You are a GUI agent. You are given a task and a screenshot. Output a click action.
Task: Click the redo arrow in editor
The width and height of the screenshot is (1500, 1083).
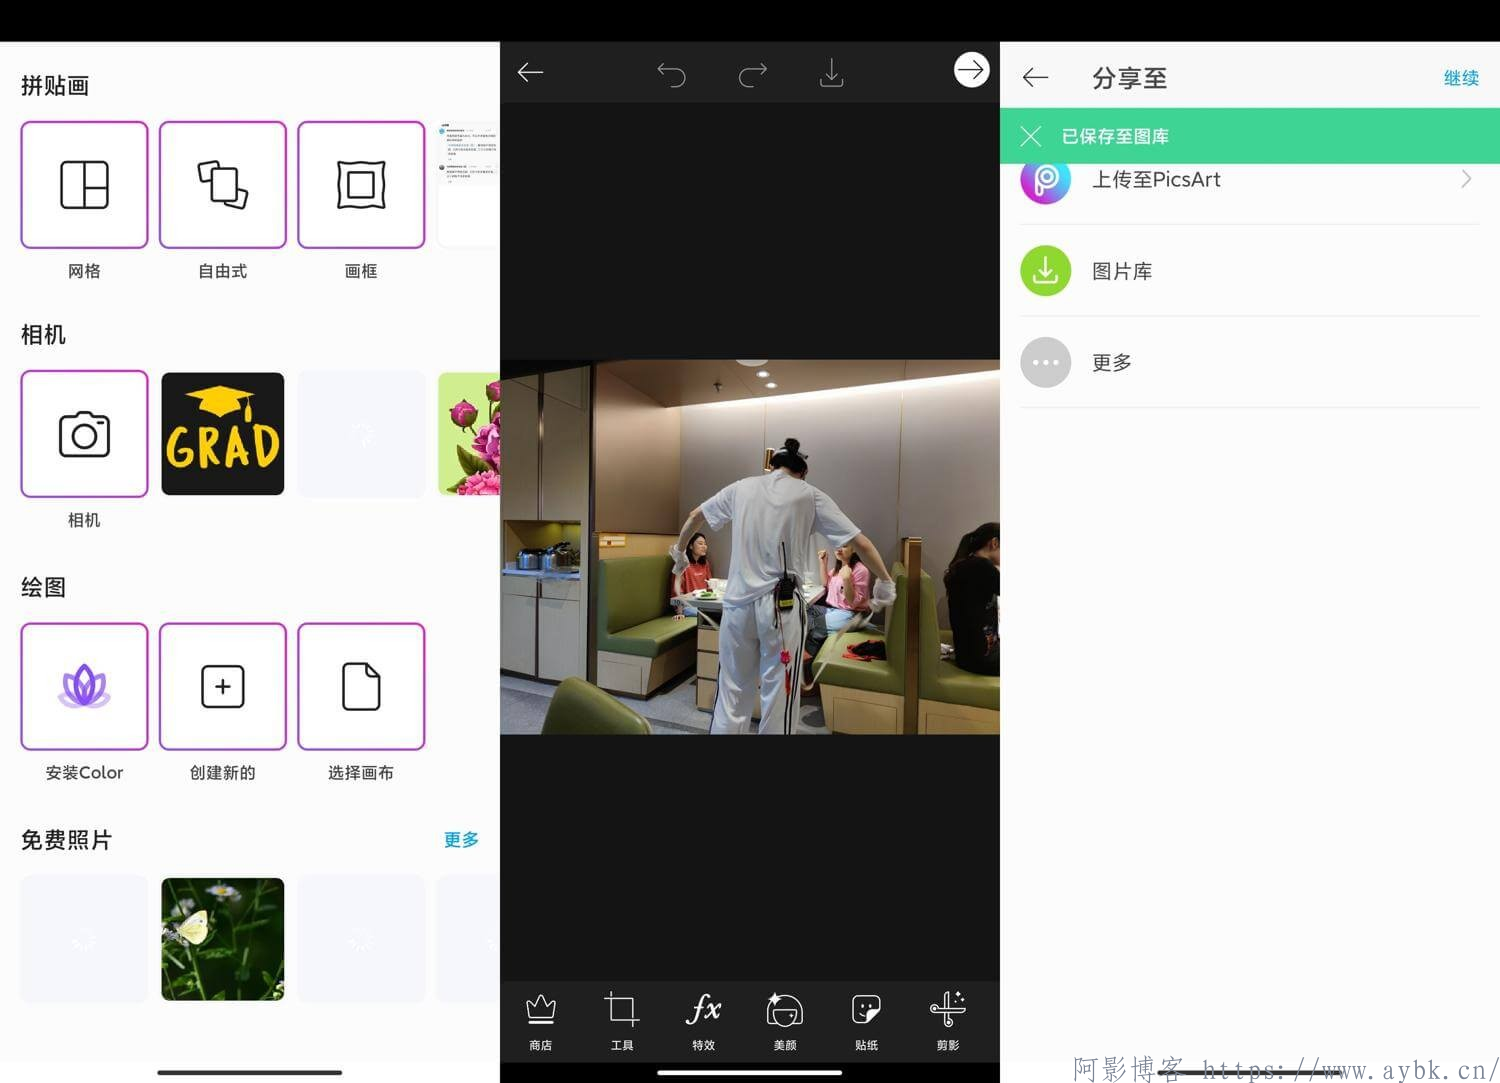coord(752,73)
